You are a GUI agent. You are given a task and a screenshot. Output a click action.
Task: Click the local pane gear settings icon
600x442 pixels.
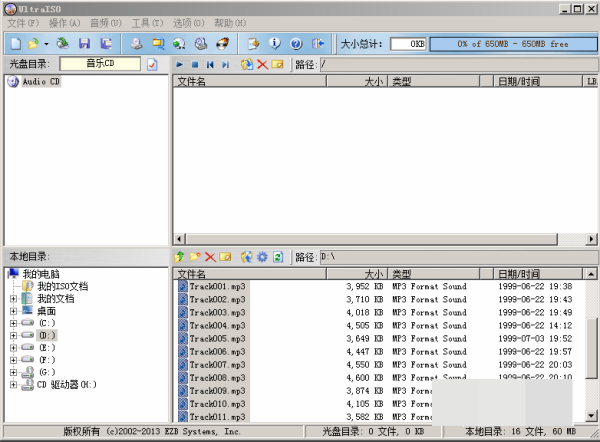point(262,257)
